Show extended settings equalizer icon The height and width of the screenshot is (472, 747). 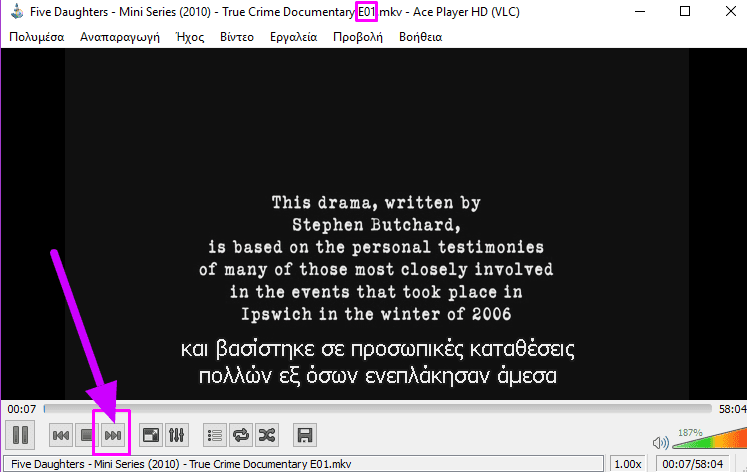pyautogui.click(x=177, y=435)
